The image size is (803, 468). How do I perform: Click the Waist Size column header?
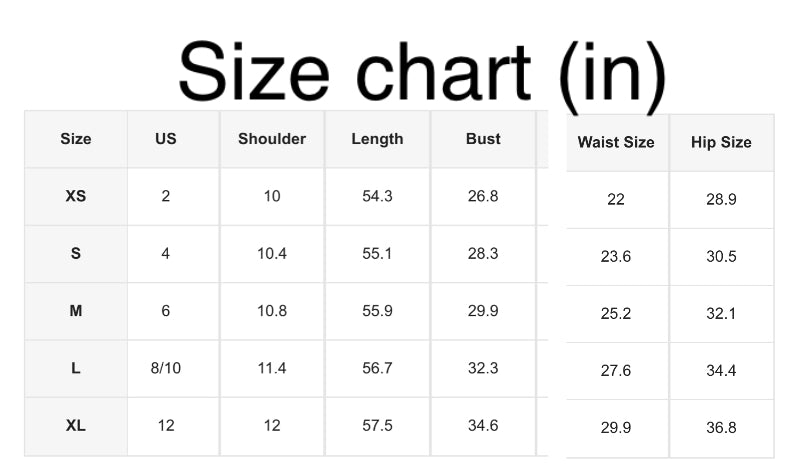coord(616,142)
